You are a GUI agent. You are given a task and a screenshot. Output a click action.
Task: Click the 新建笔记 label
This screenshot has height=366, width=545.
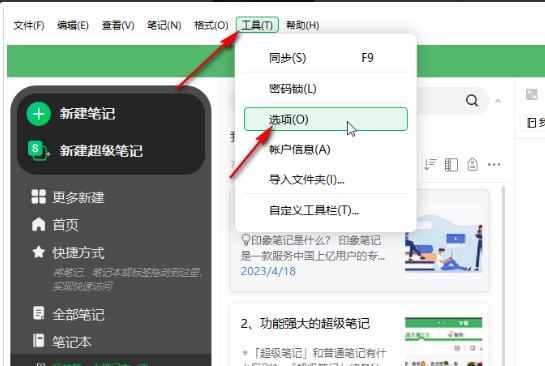coord(87,114)
